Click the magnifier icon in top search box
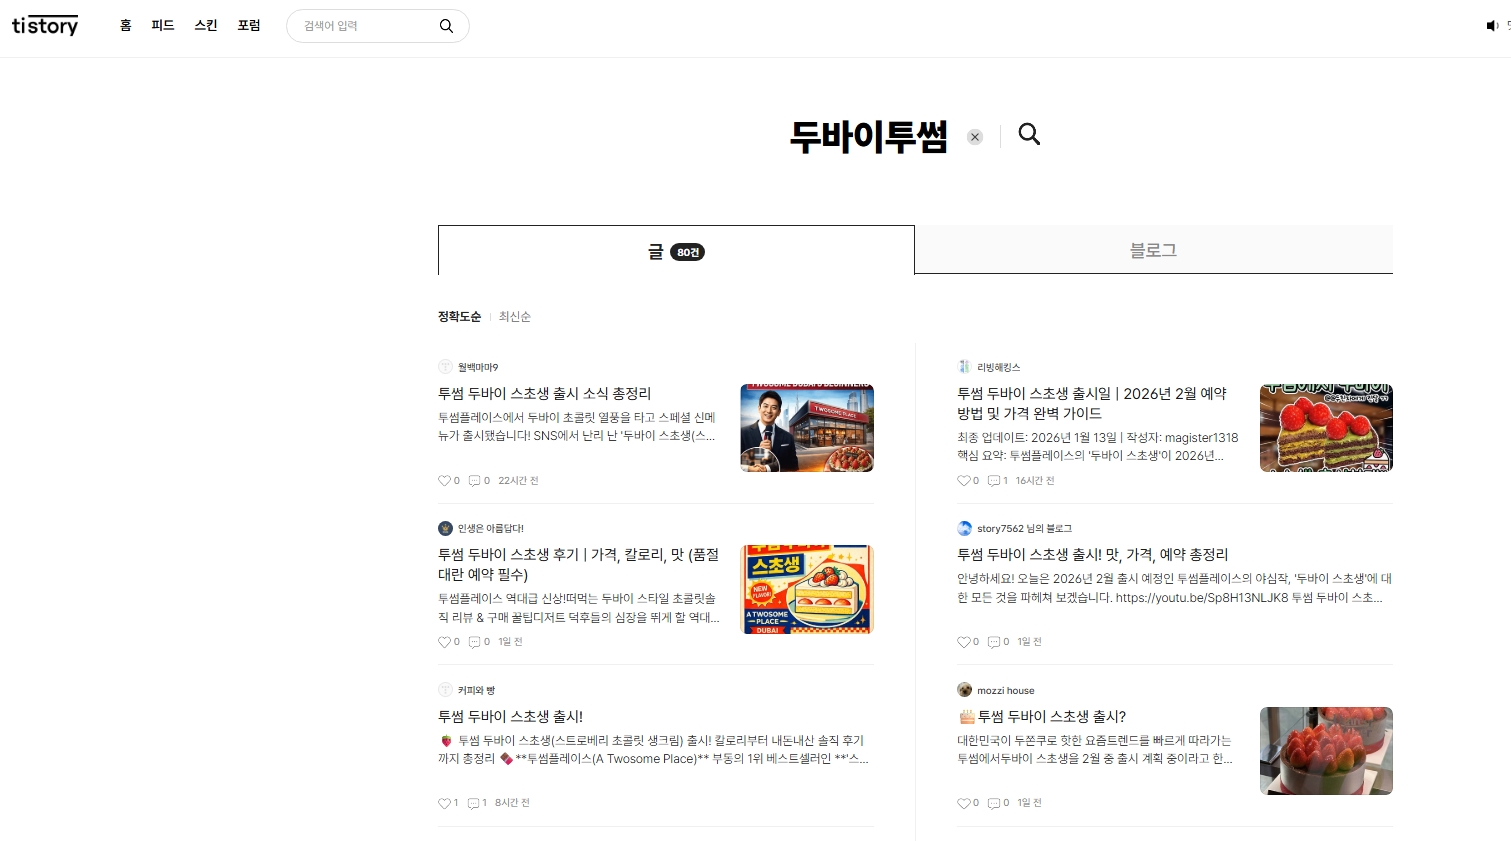The height and width of the screenshot is (841, 1511). tap(446, 26)
